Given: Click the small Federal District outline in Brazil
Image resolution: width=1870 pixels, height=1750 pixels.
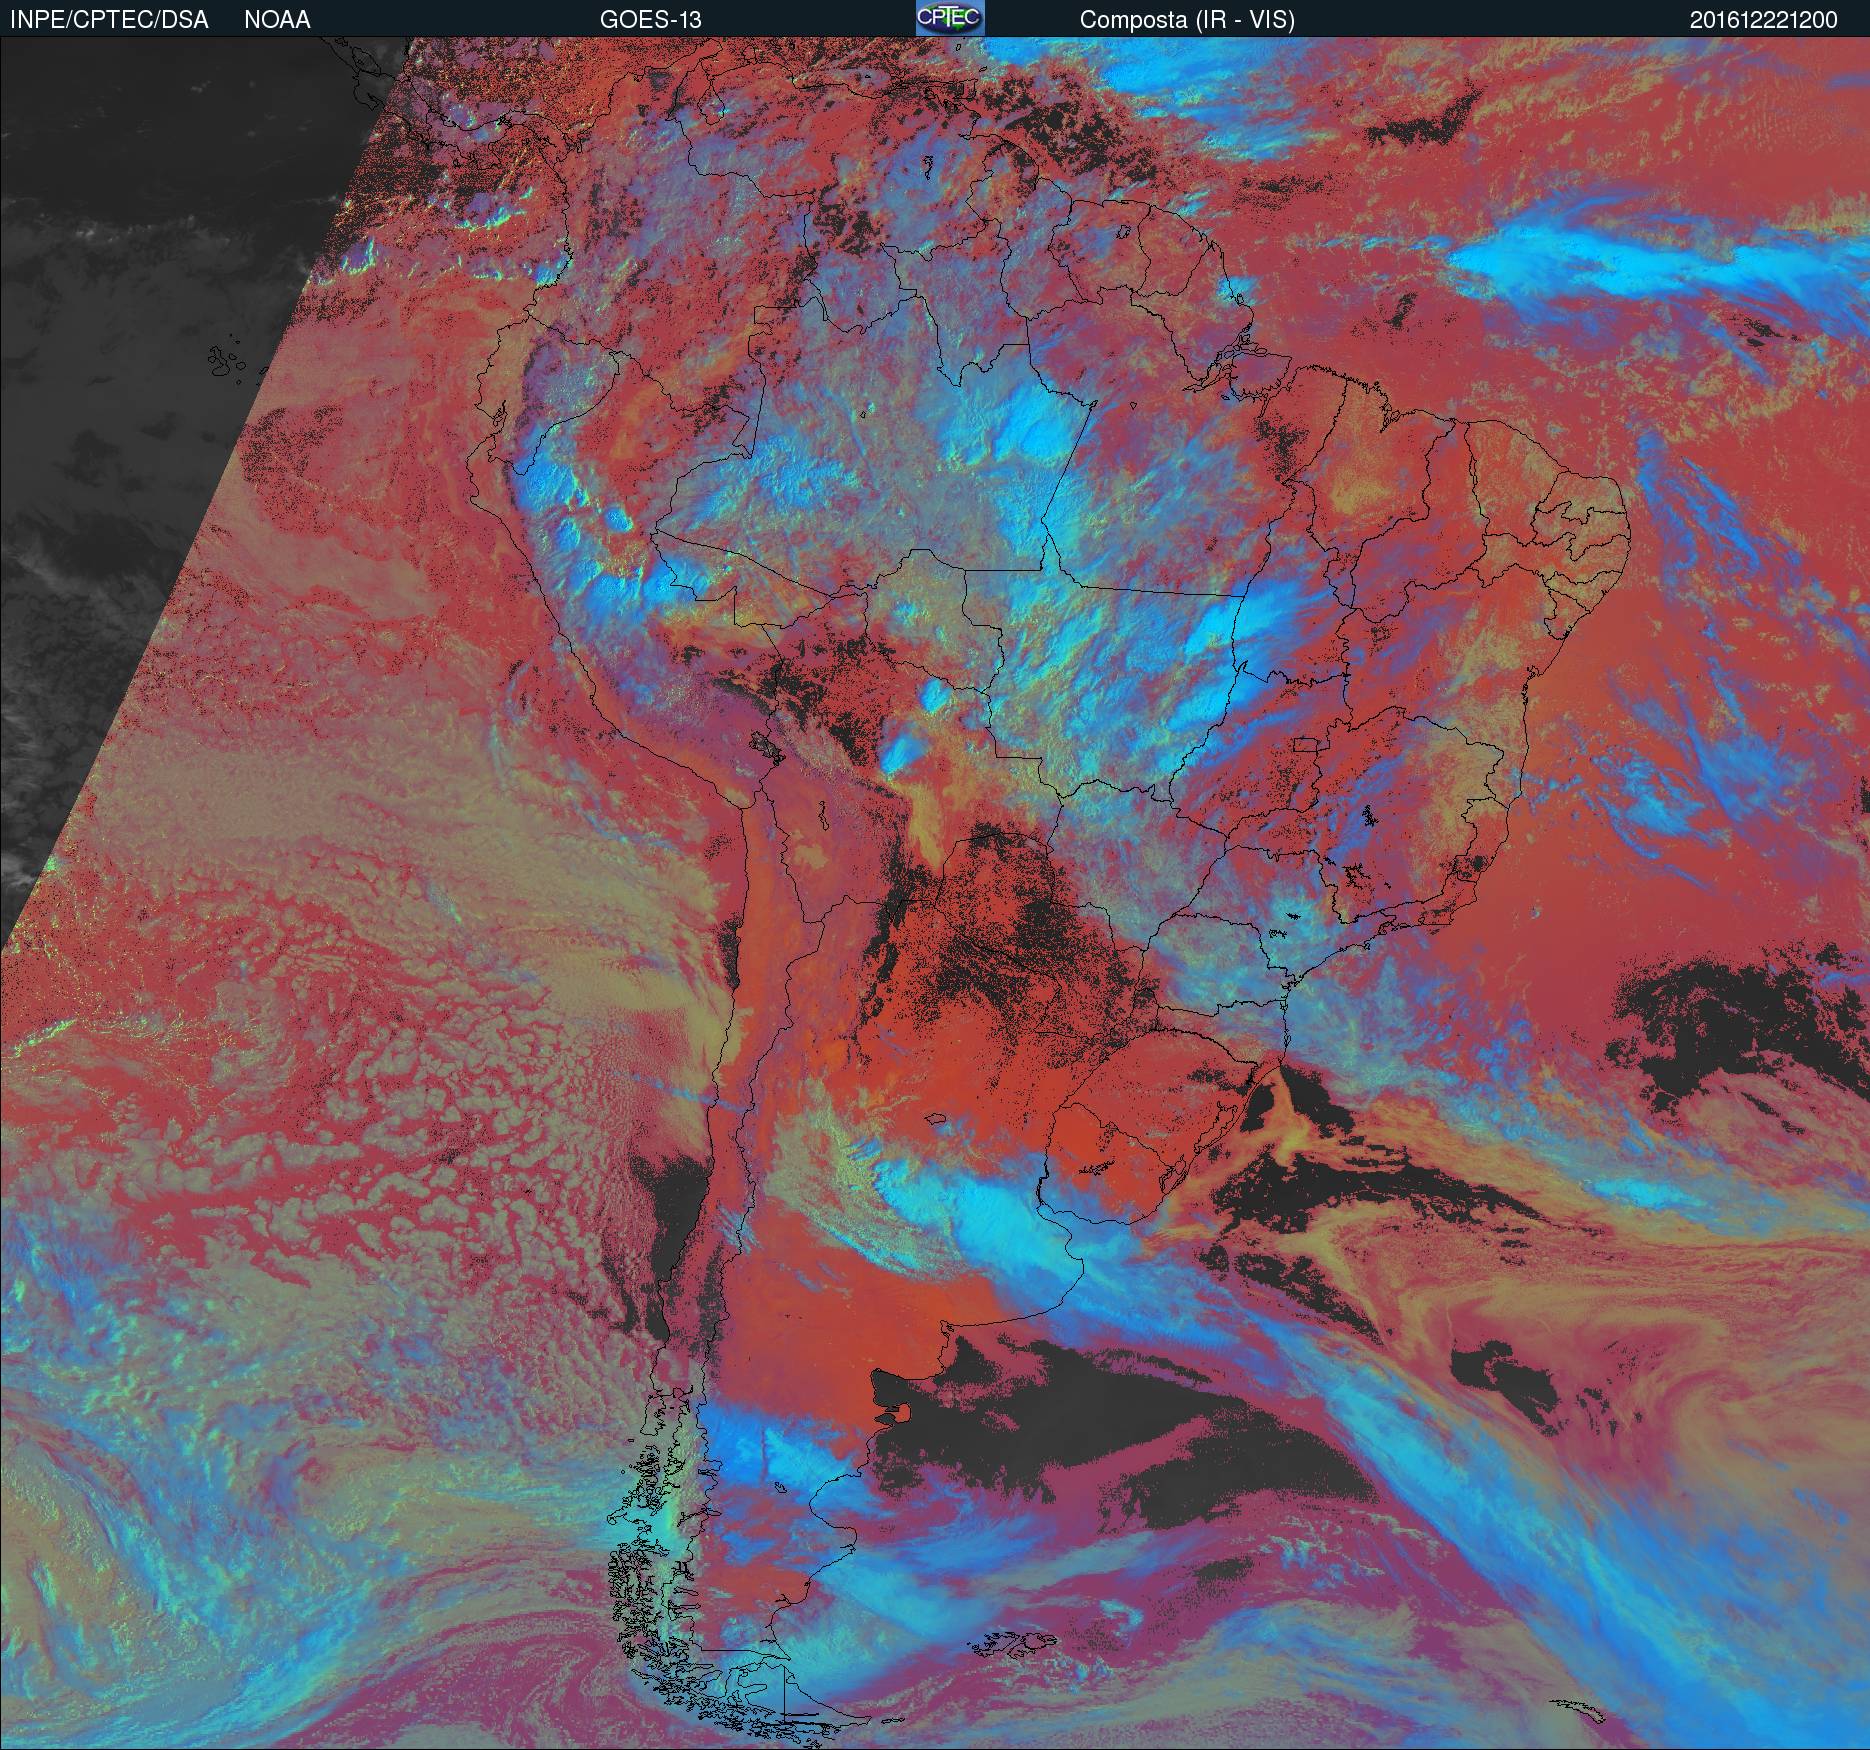Looking at the screenshot, I should [x=1307, y=745].
